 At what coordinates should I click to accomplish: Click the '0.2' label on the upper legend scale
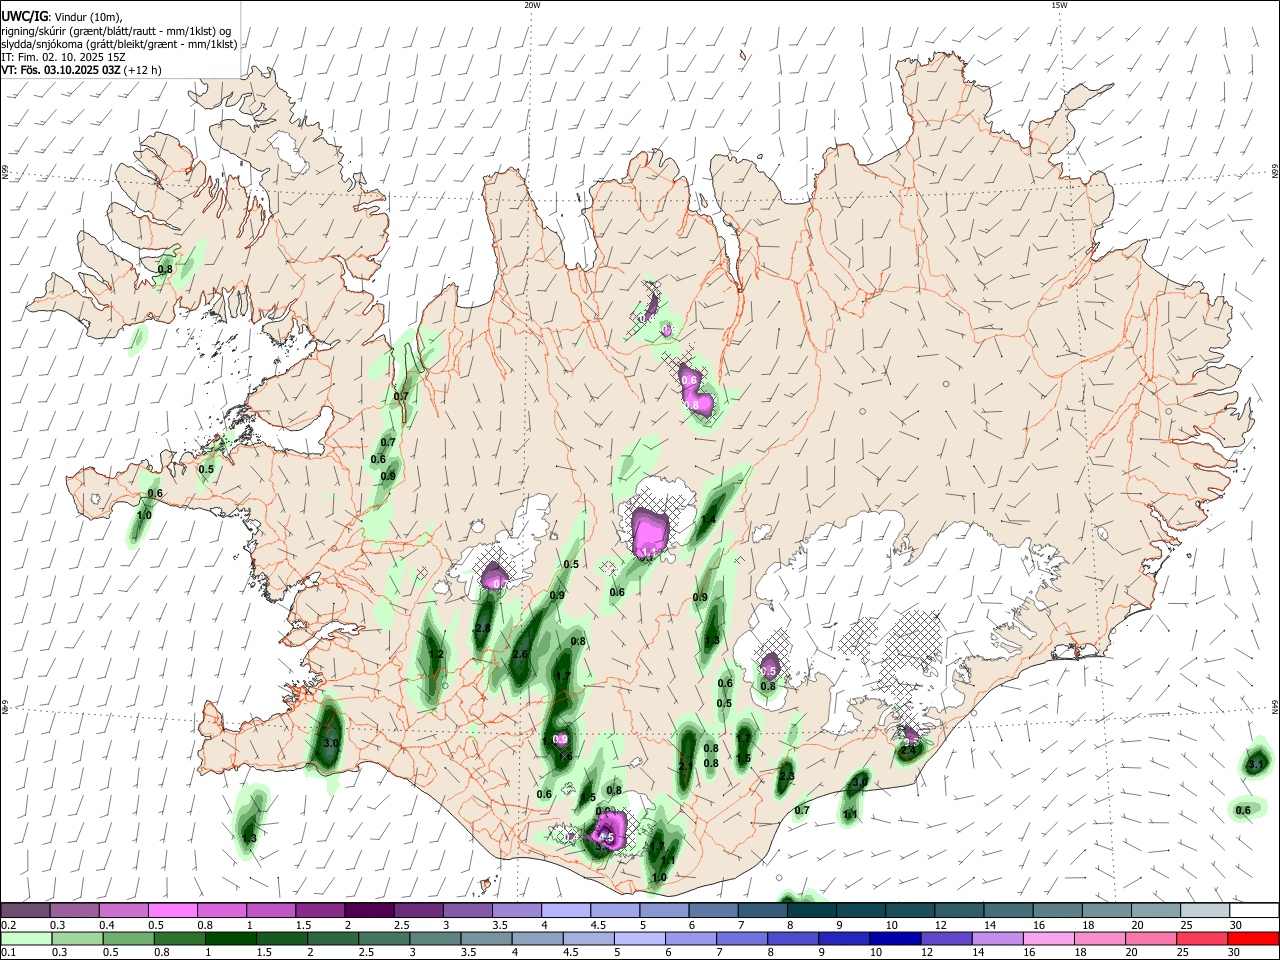click(x=10, y=925)
